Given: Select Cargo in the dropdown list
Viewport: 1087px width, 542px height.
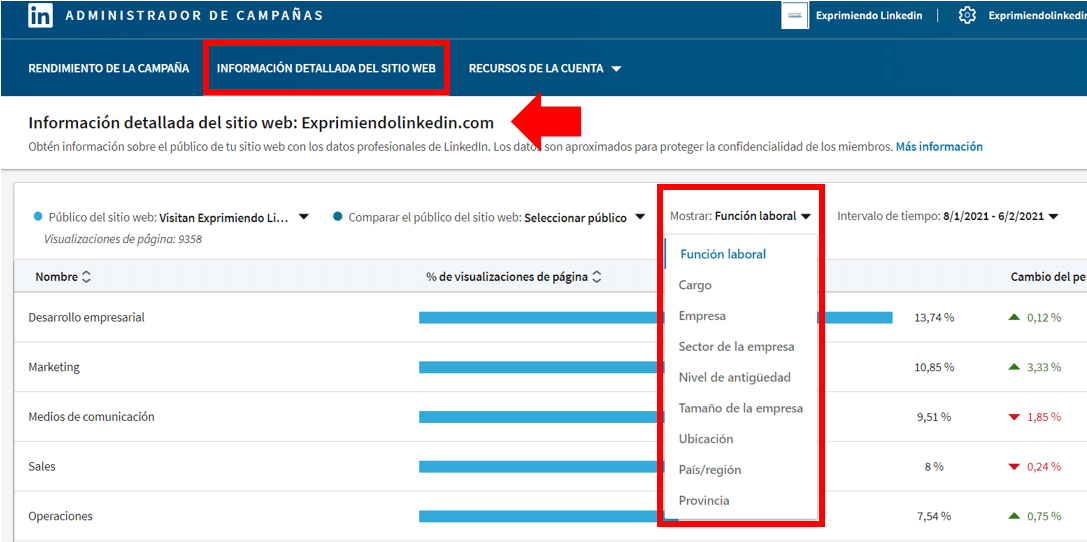Looking at the screenshot, I should point(695,285).
